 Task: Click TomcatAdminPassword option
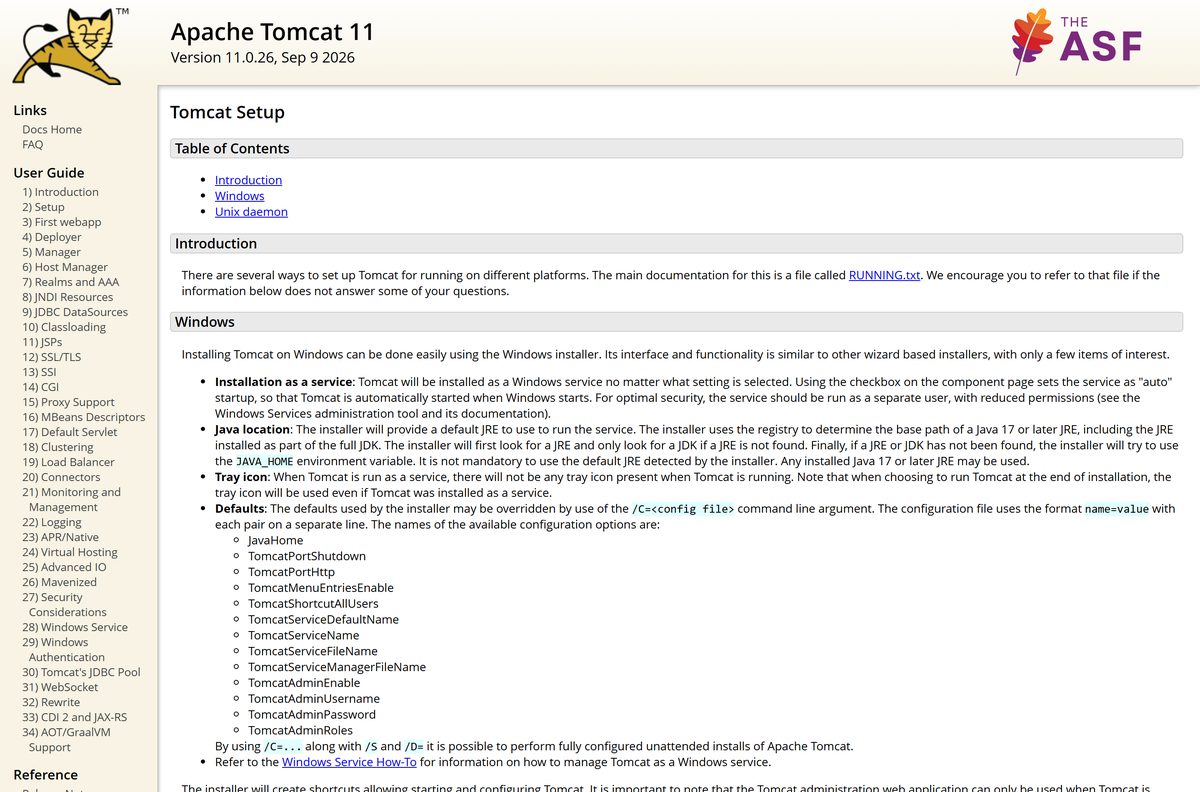coord(312,715)
